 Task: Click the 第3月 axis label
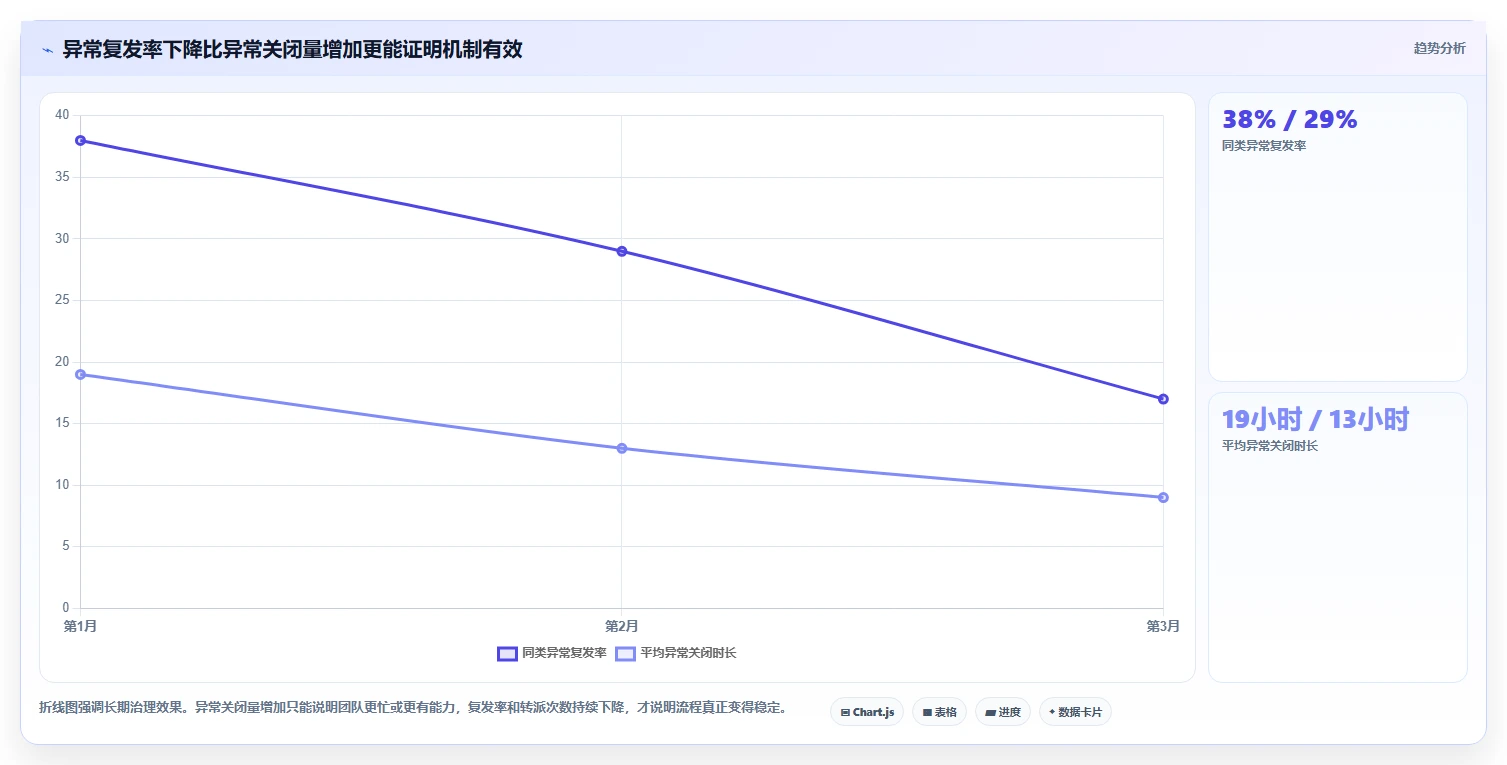pos(1163,626)
